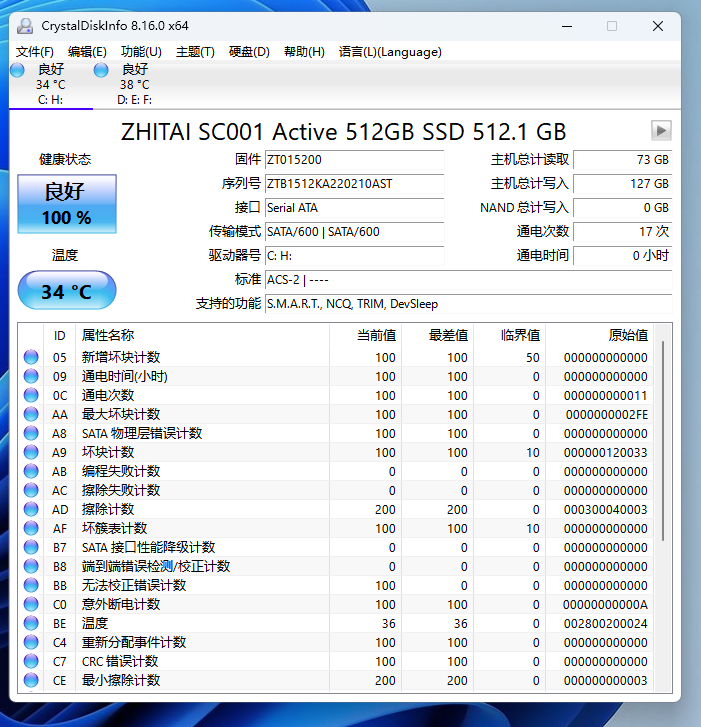Click the power on hours value 0 小时

(623, 255)
